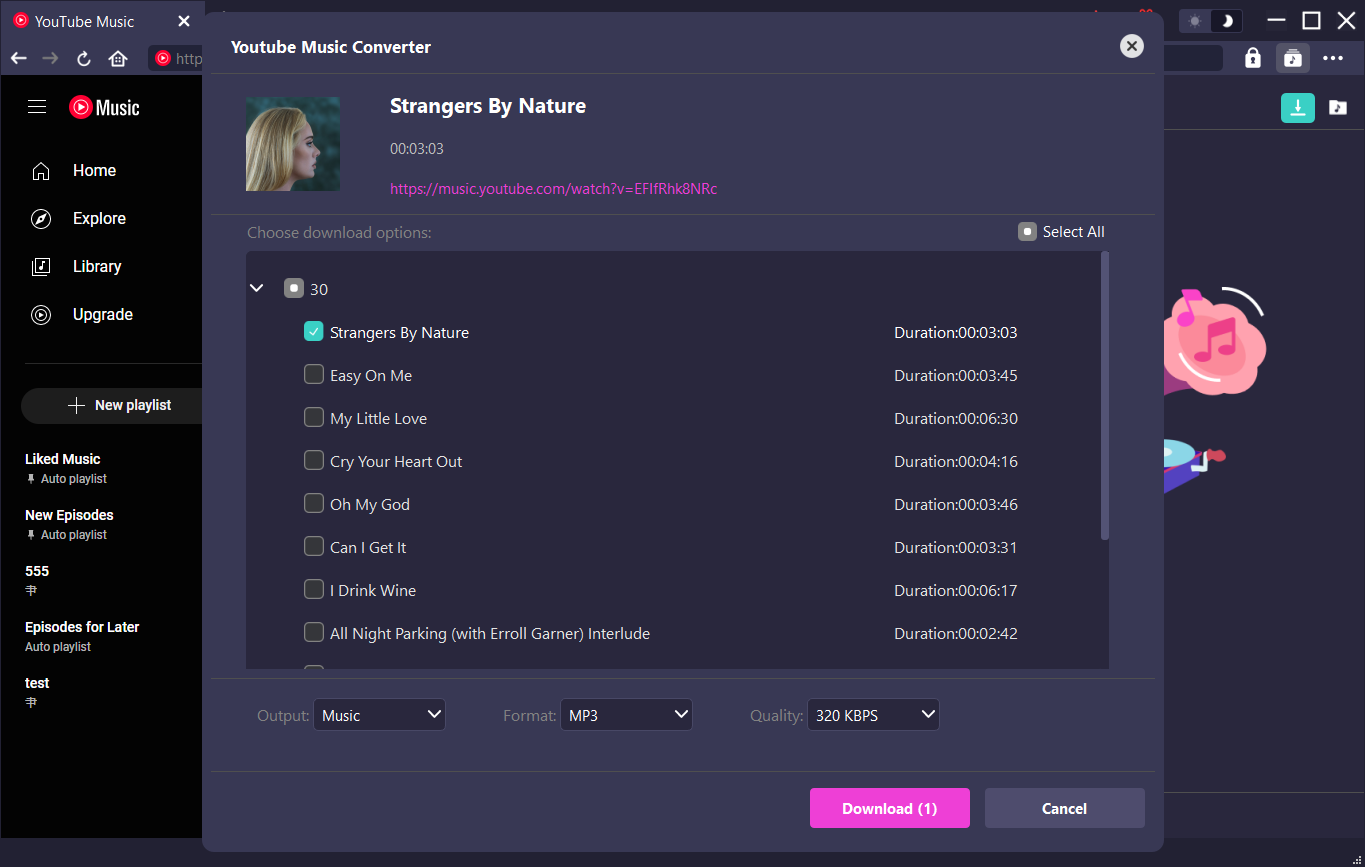Click the lock icon in the toolbar
This screenshot has height=867, width=1365.
[x=1252, y=58]
